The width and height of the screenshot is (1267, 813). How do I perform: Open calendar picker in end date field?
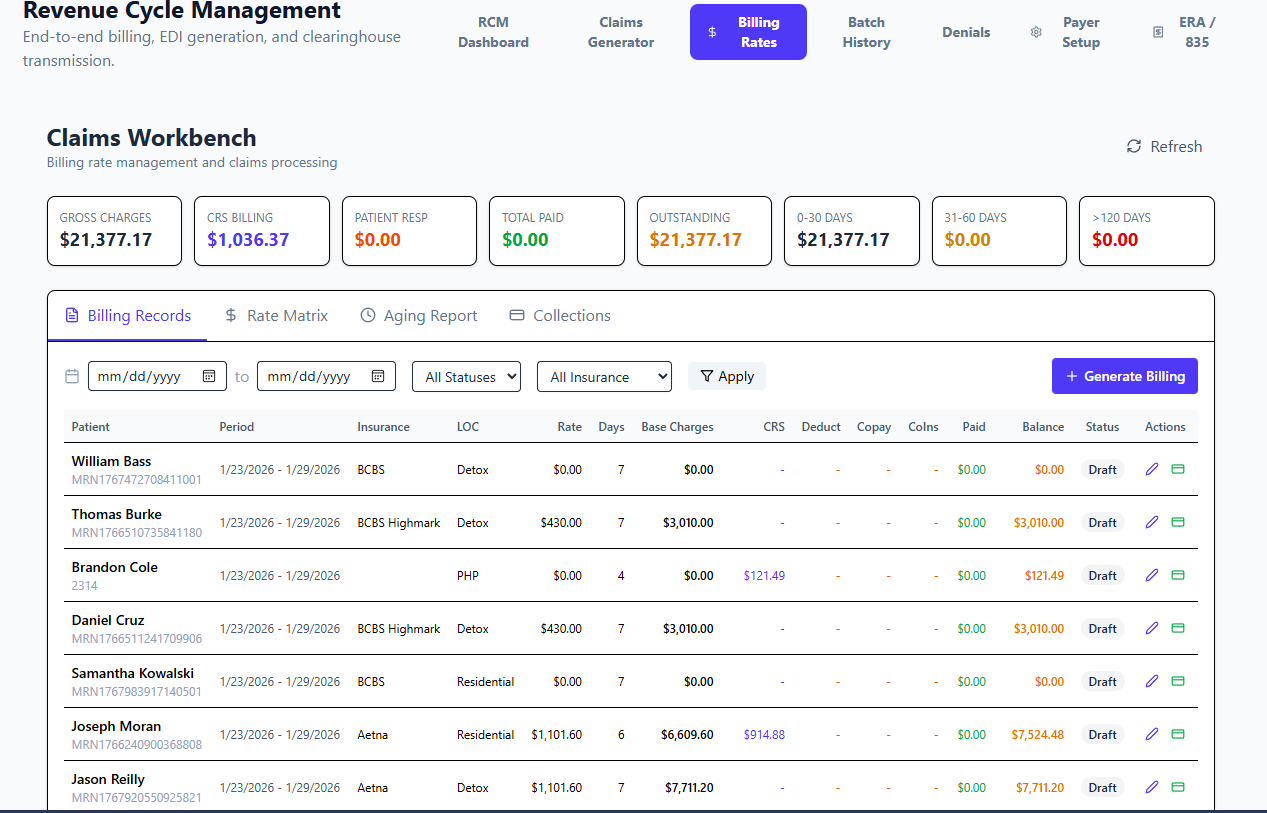point(378,376)
